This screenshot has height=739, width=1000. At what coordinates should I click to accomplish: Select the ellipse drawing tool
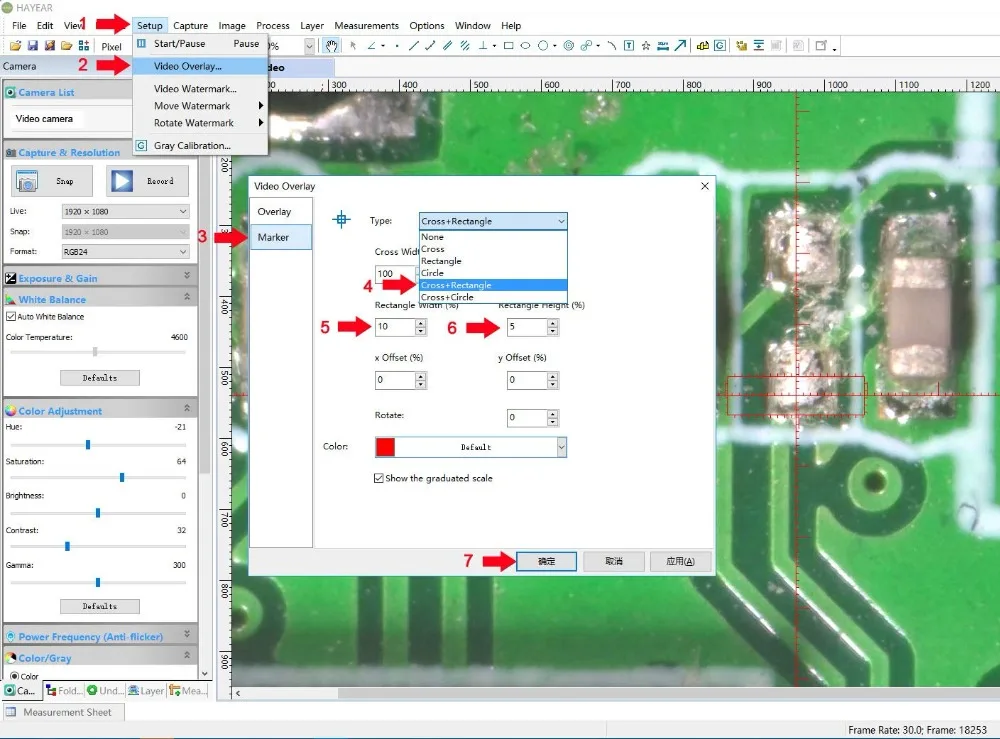(x=526, y=46)
